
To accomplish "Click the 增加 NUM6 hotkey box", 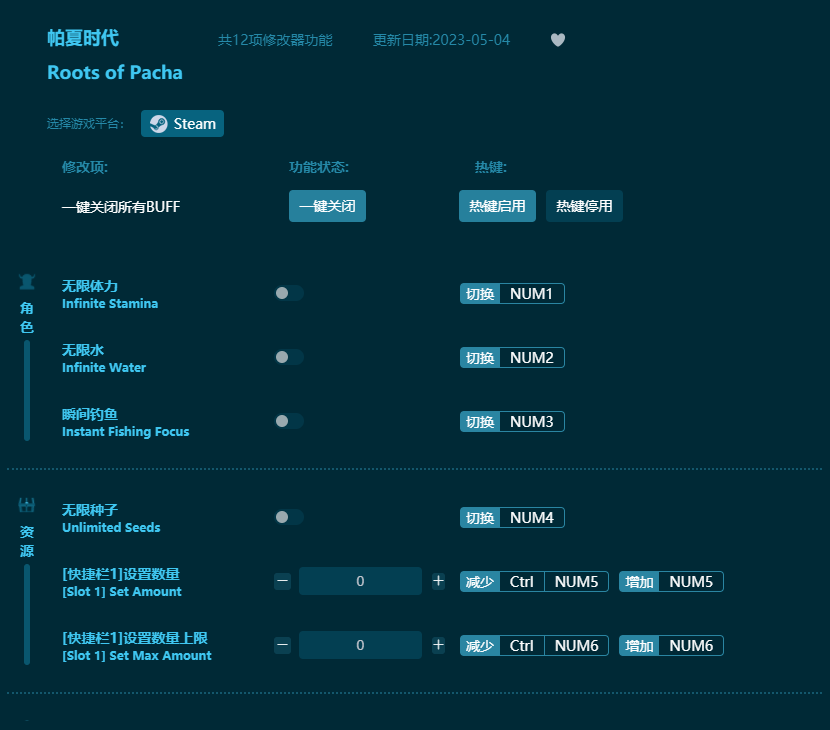I will [x=671, y=646].
